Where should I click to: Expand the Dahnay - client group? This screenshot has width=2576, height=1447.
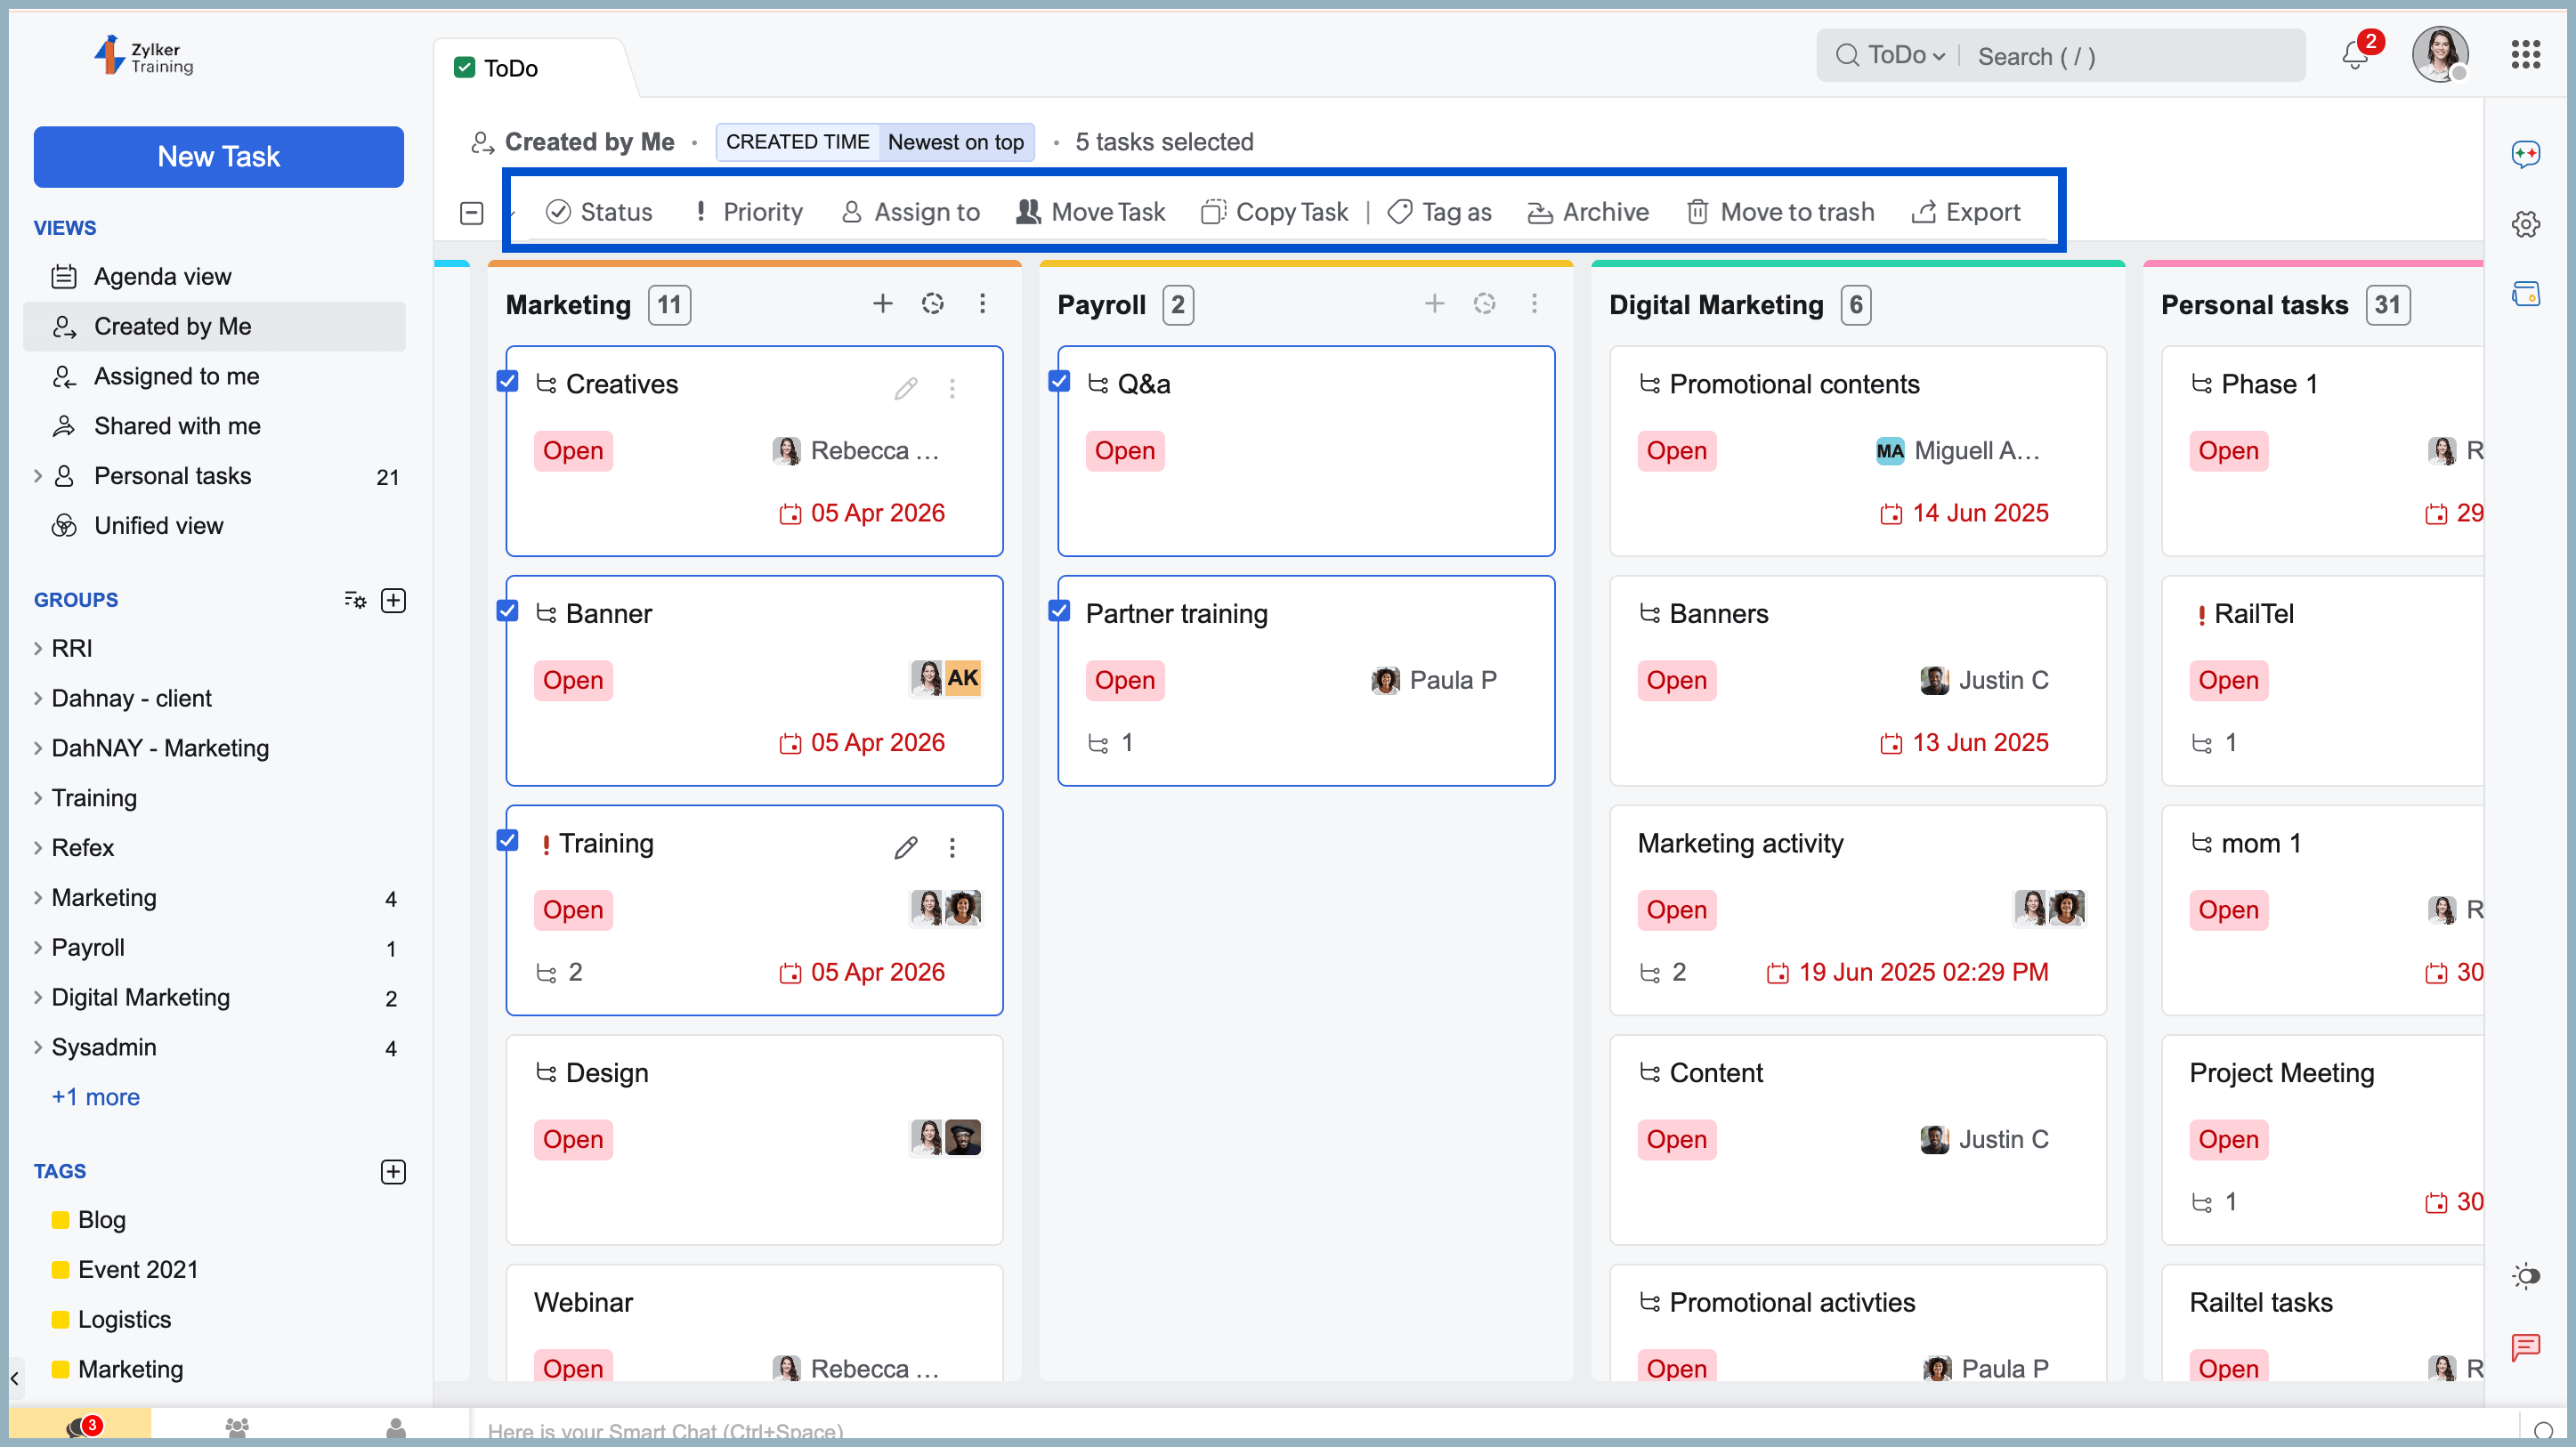(x=38, y=698)
